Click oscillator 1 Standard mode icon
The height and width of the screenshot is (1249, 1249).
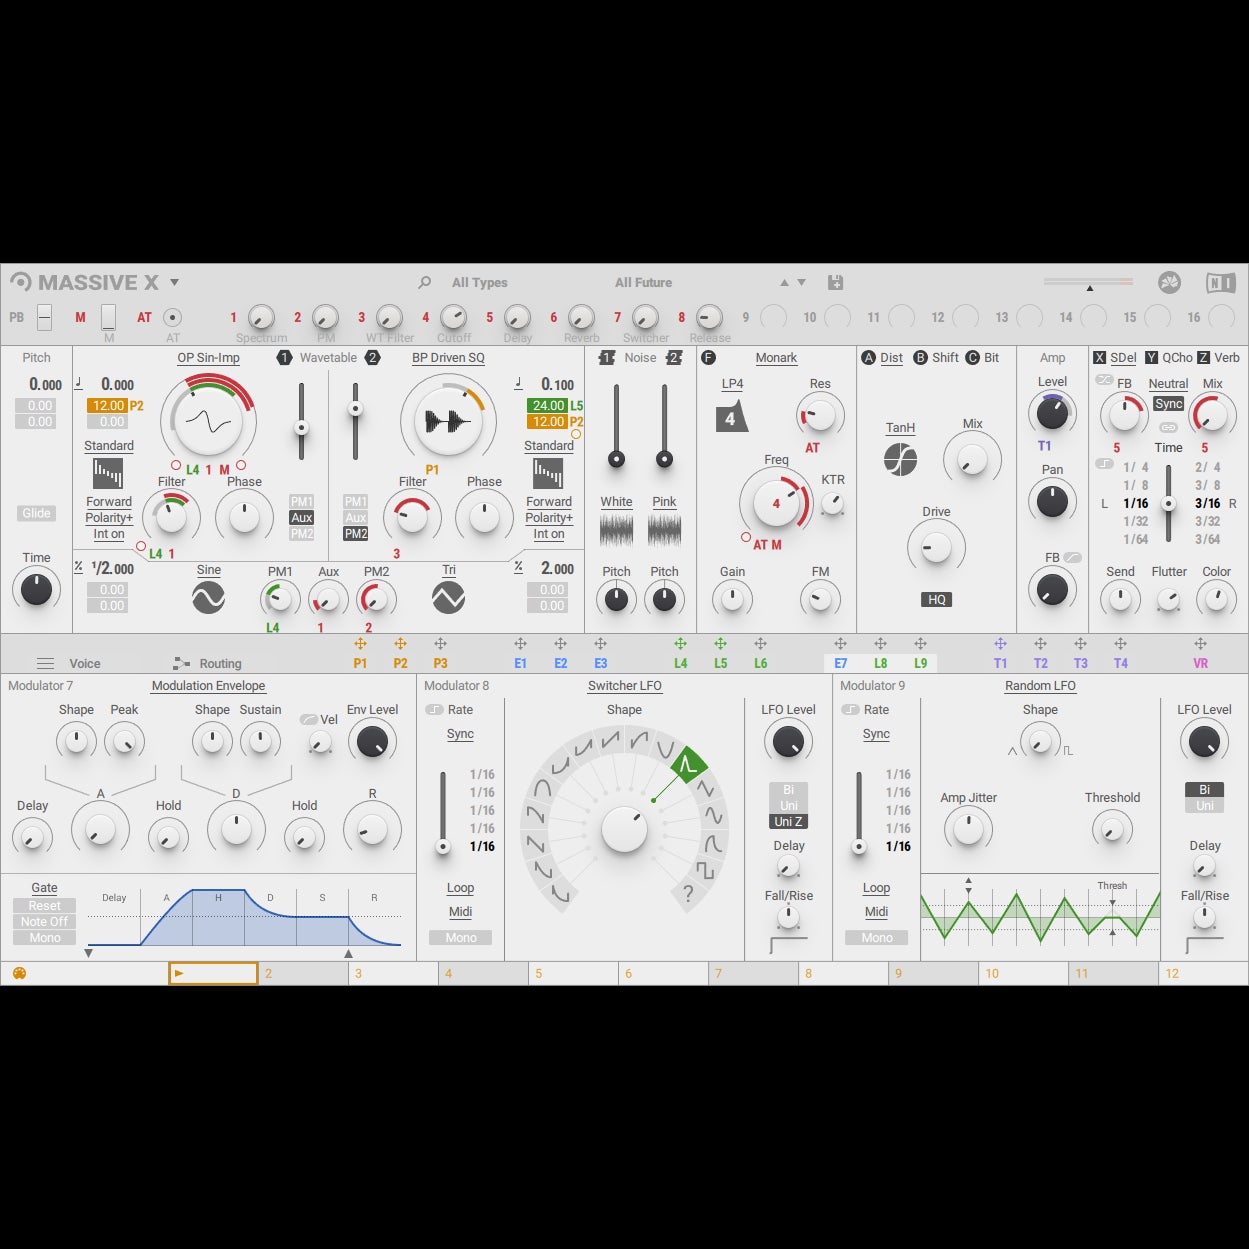point(108,473)
